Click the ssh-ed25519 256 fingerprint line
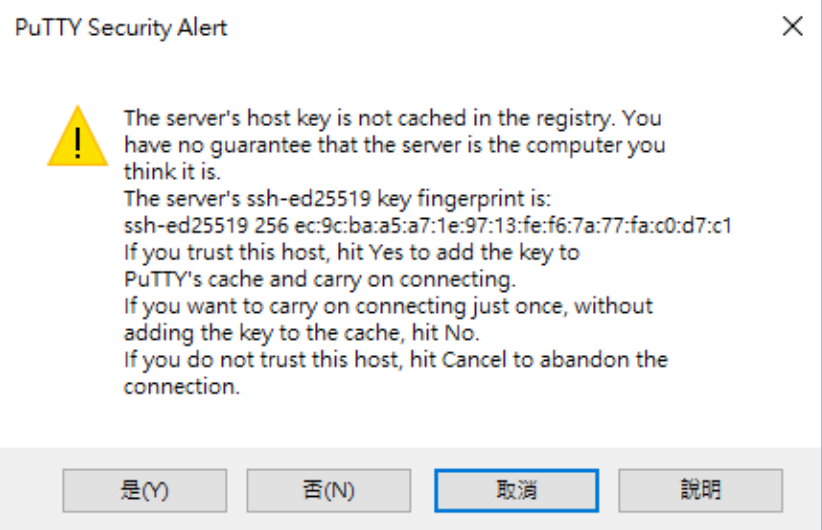Image resolution: width=822 pixels, height=530 pixels. click(427, 225)
